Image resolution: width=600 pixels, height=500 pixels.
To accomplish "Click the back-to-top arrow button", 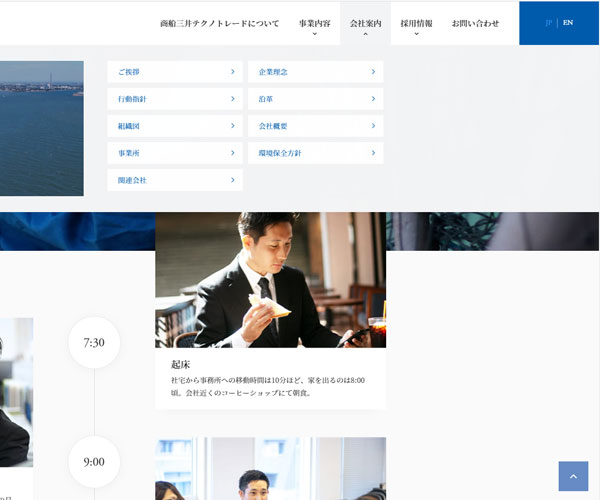I will click(573, 476).
